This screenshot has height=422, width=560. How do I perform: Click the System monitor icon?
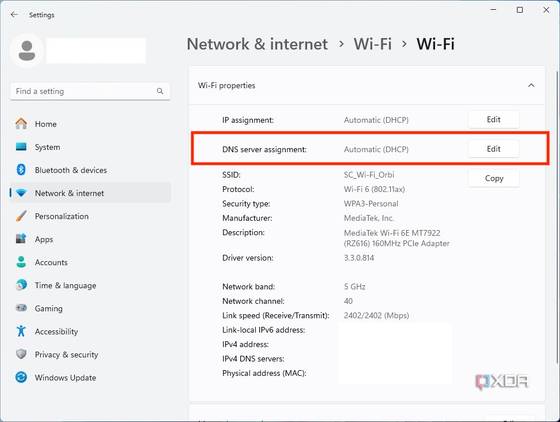click(21, 147)
